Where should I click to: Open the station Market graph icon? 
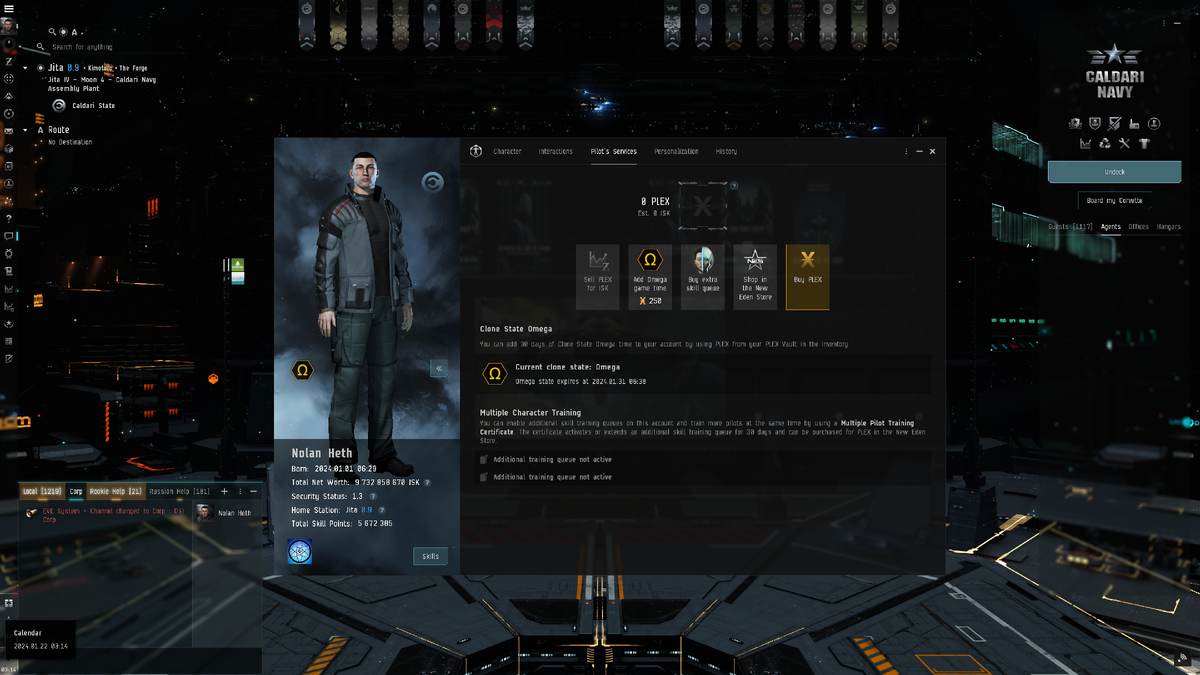(1086, 143)
